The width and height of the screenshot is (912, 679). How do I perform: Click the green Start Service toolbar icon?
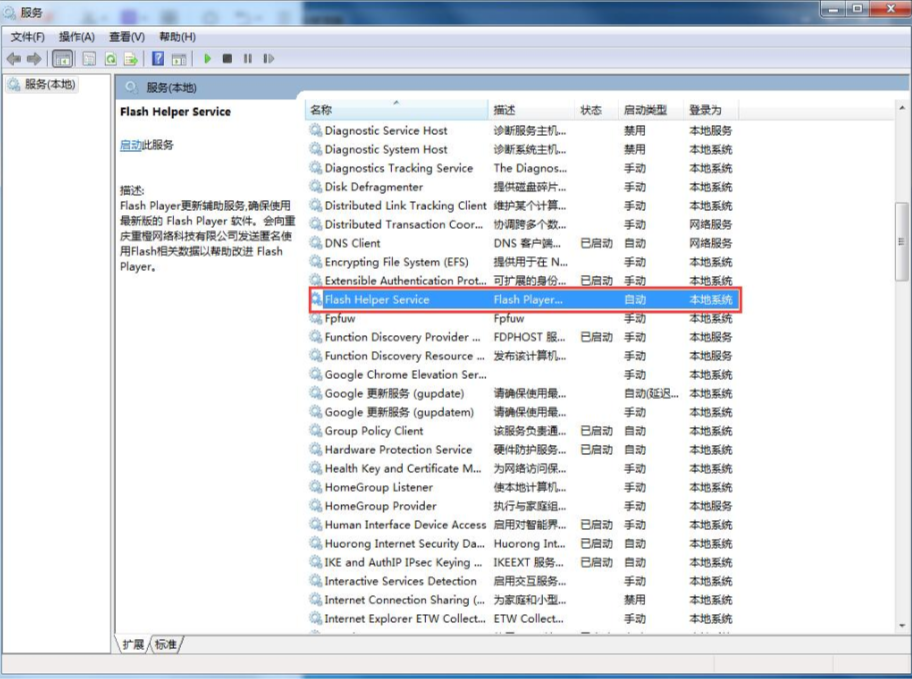click(x=208, y=59)
